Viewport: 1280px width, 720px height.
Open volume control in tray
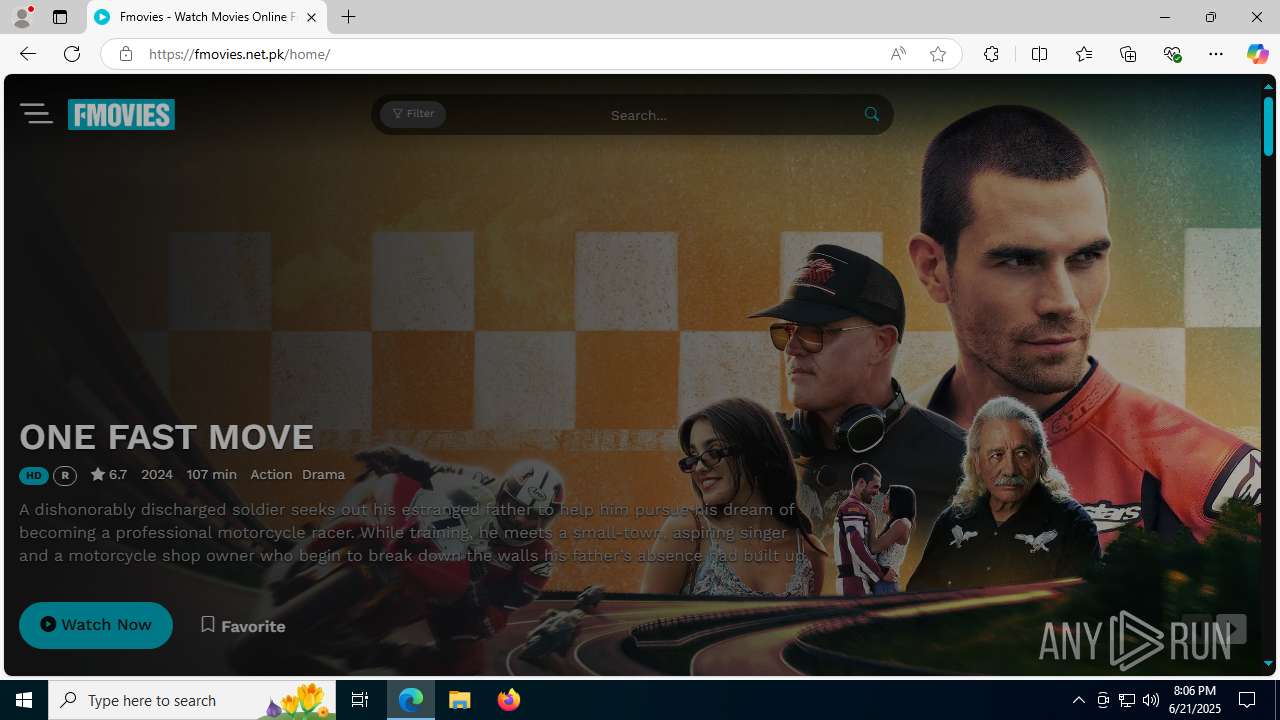[x=1151, y=700]
